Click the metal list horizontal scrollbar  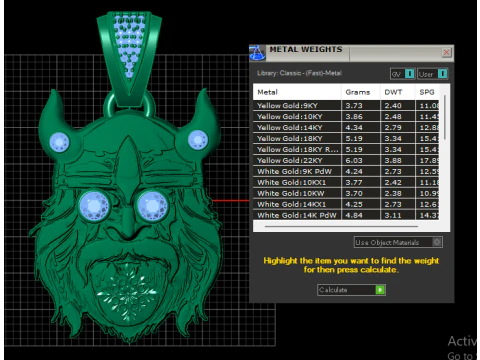(341, 226)
